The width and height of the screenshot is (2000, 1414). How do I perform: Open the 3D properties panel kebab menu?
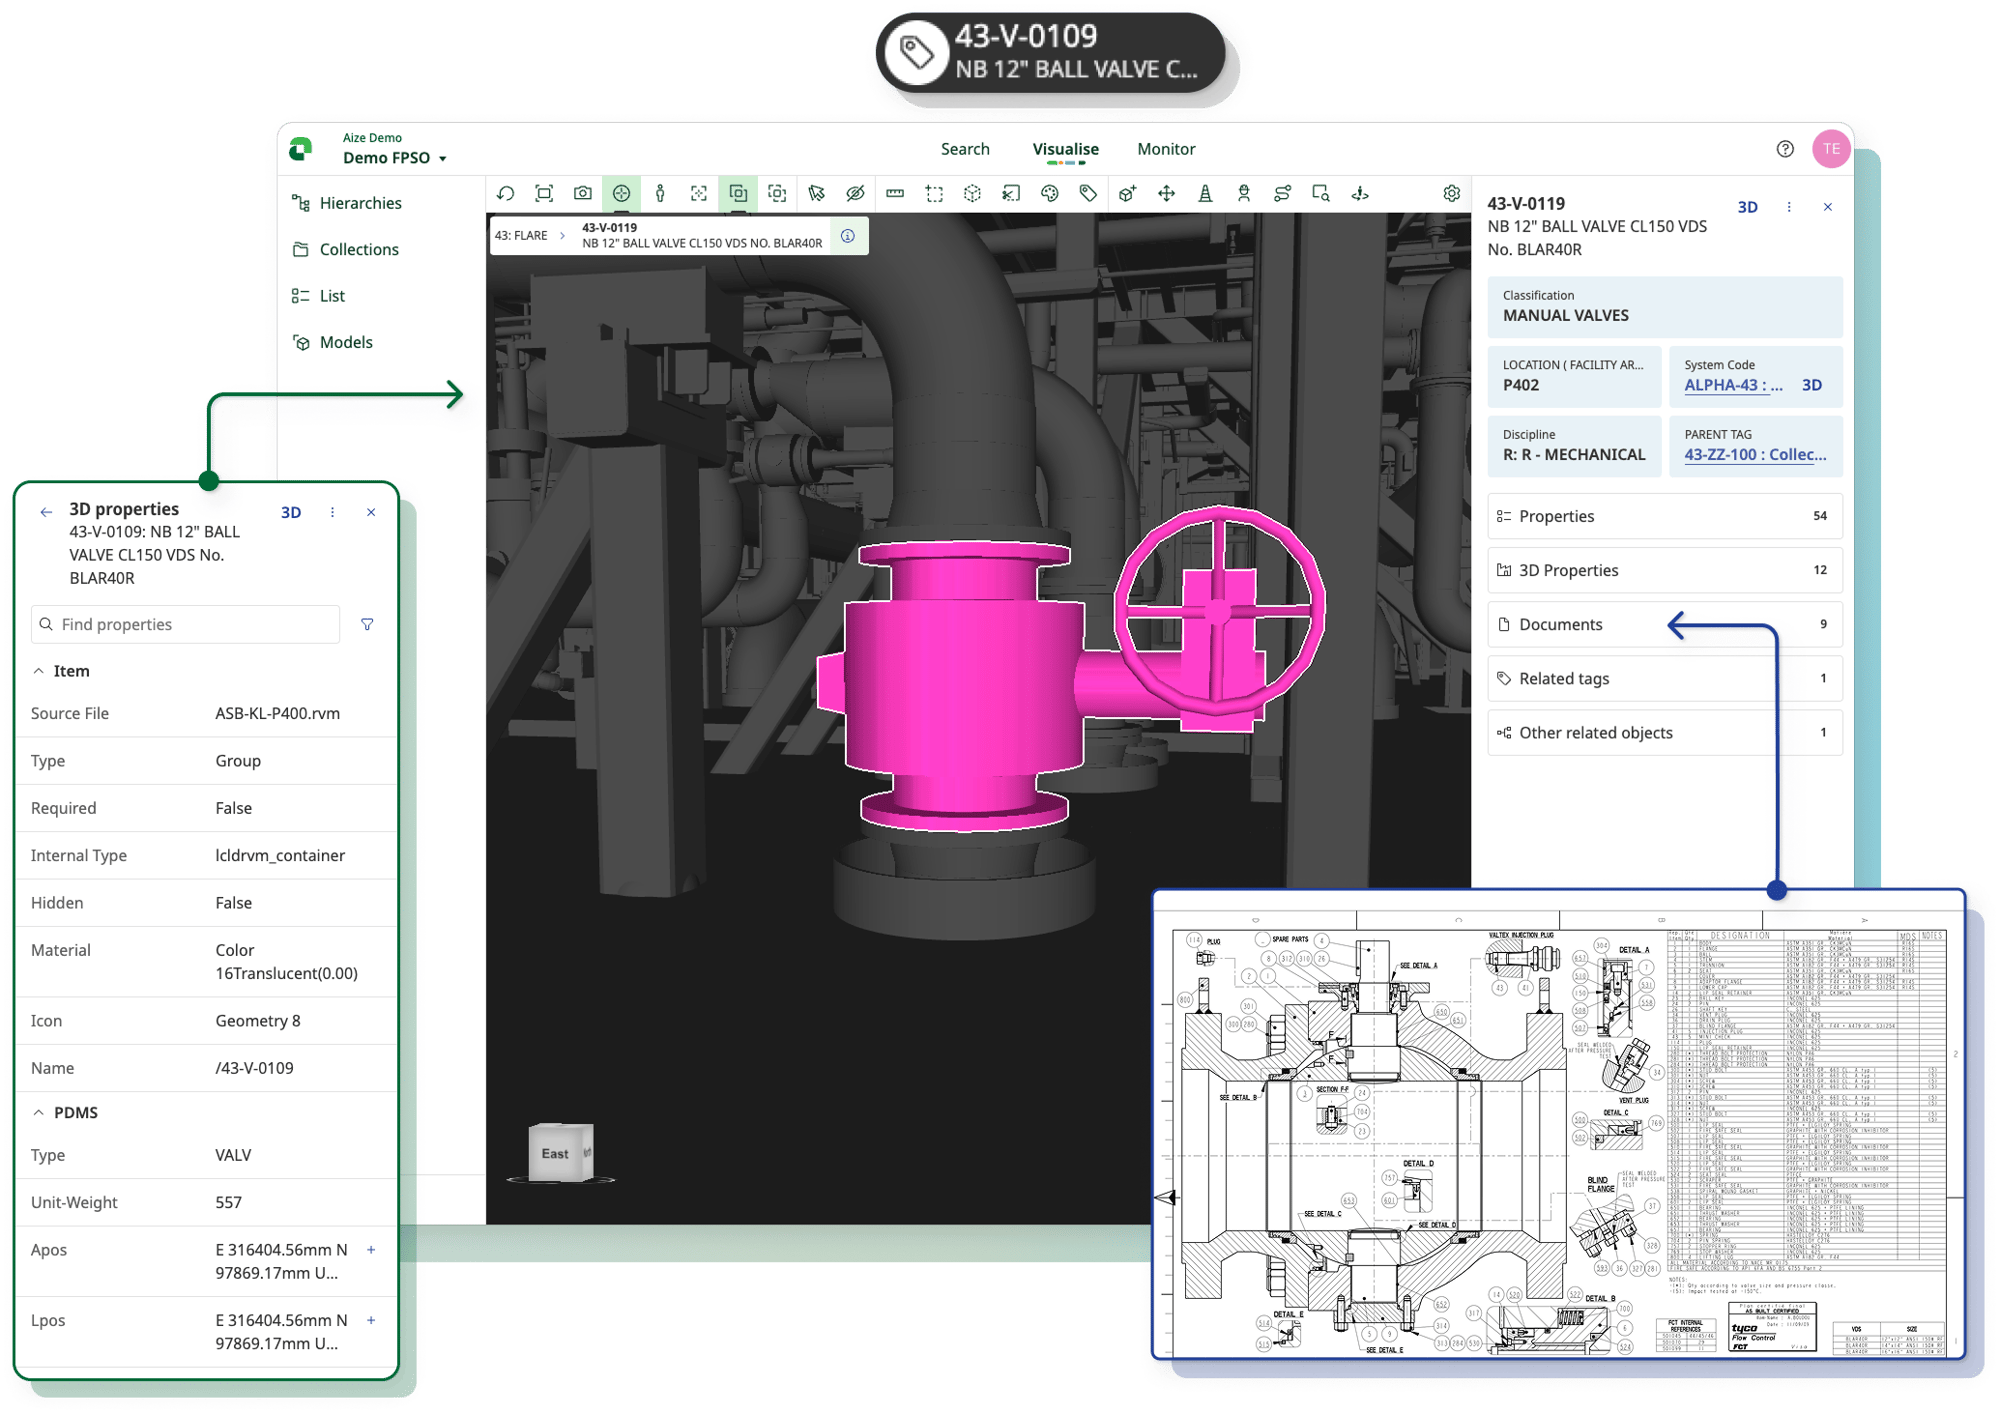click(x=333, y=512)
